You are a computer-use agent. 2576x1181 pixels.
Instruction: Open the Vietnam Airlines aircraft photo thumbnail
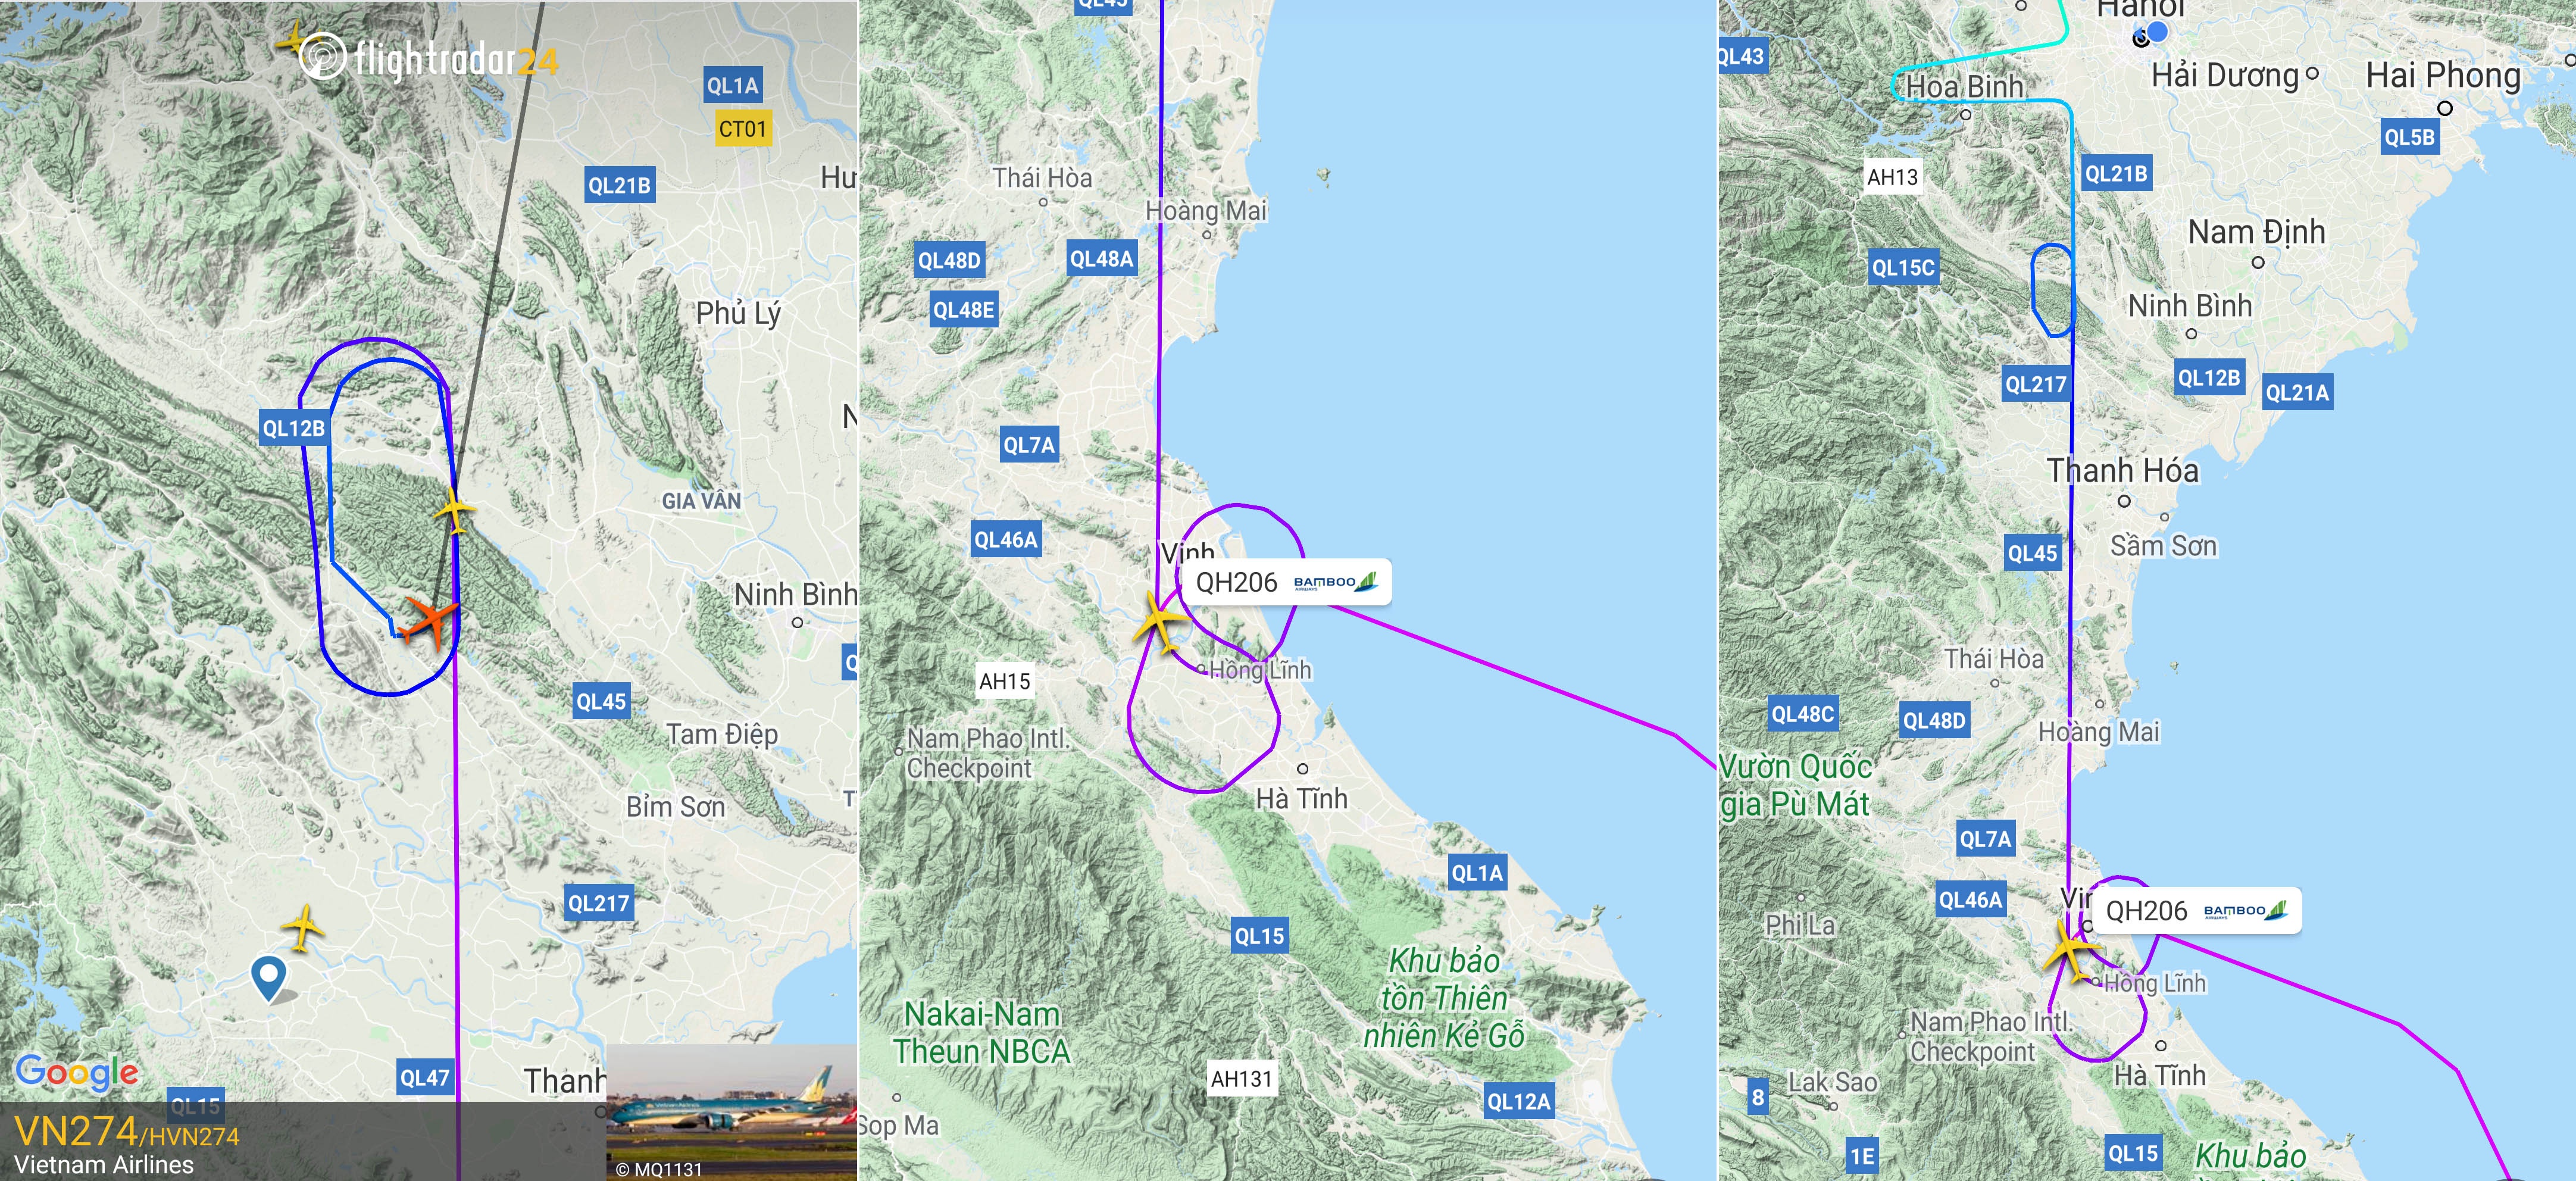point(731,1112)
